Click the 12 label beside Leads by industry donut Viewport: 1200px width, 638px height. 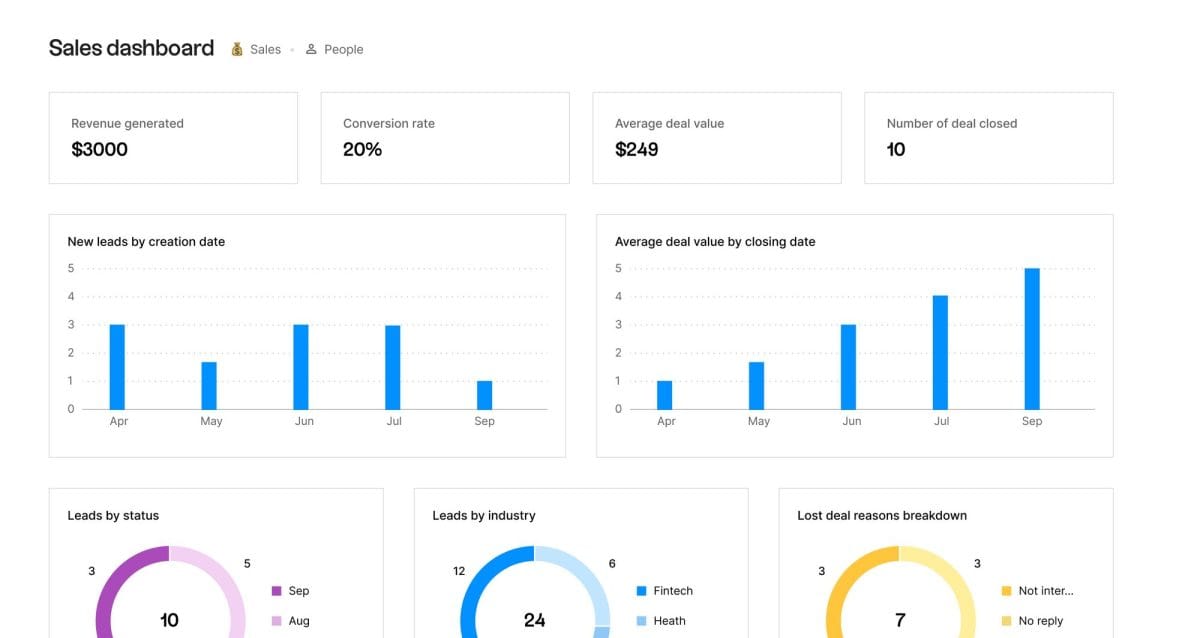(x=459, y=571)
